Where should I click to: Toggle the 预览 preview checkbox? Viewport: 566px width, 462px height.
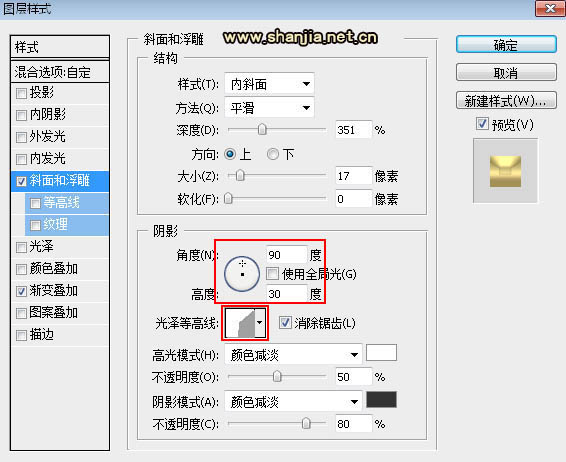pyautogui.click(x=482, y=124)
